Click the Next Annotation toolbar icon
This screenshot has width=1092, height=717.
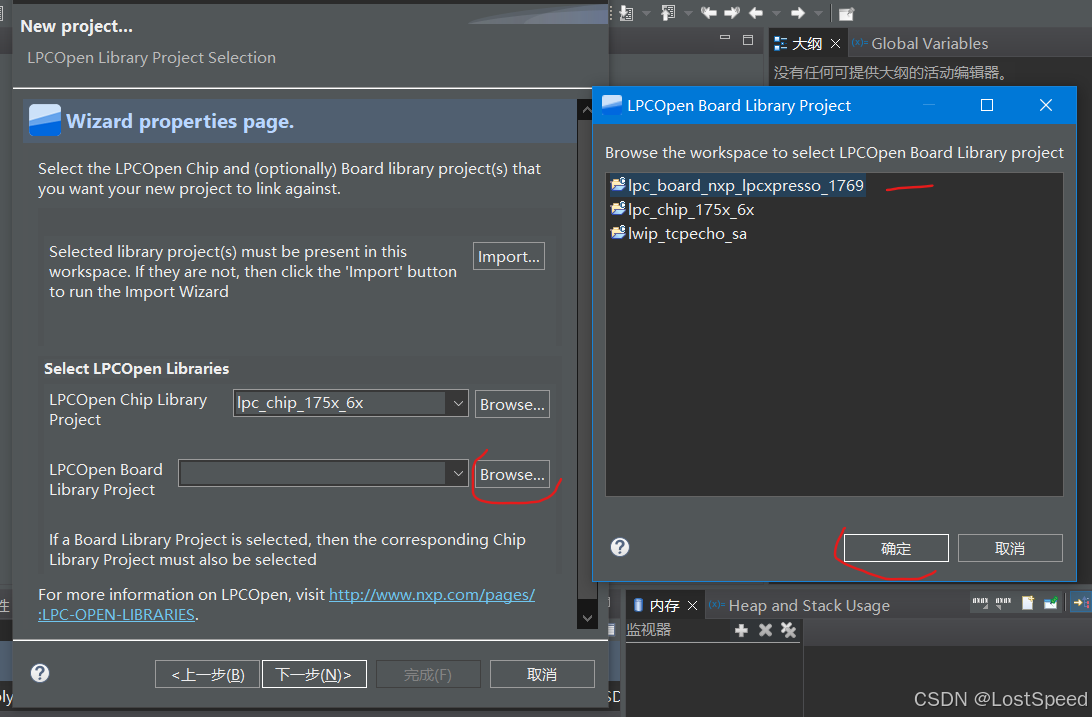tap(626, 13)
